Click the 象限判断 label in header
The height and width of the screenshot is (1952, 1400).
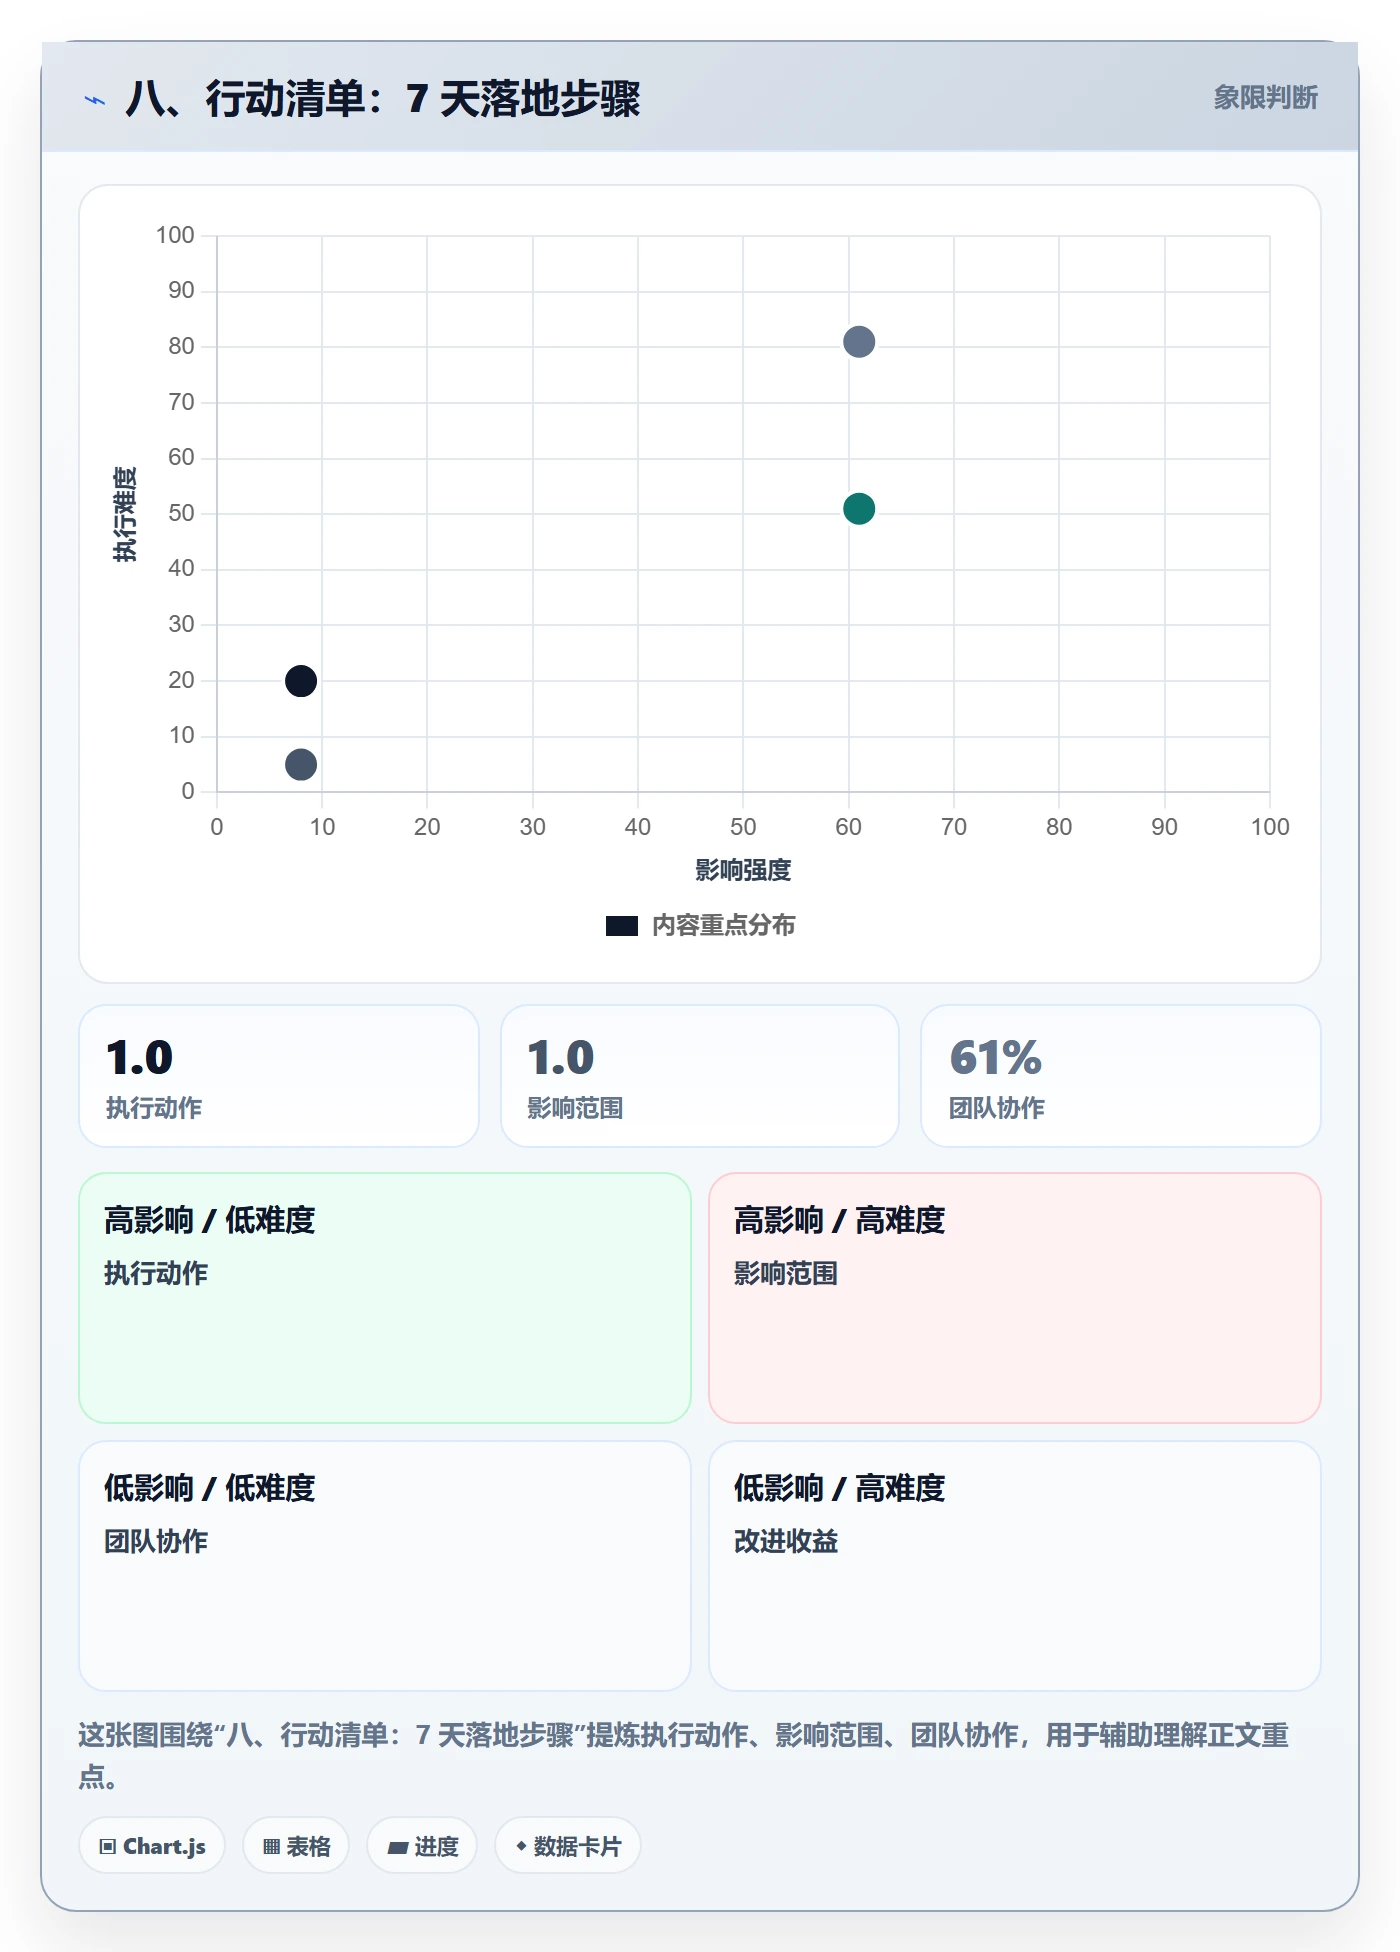point(1266,98)
